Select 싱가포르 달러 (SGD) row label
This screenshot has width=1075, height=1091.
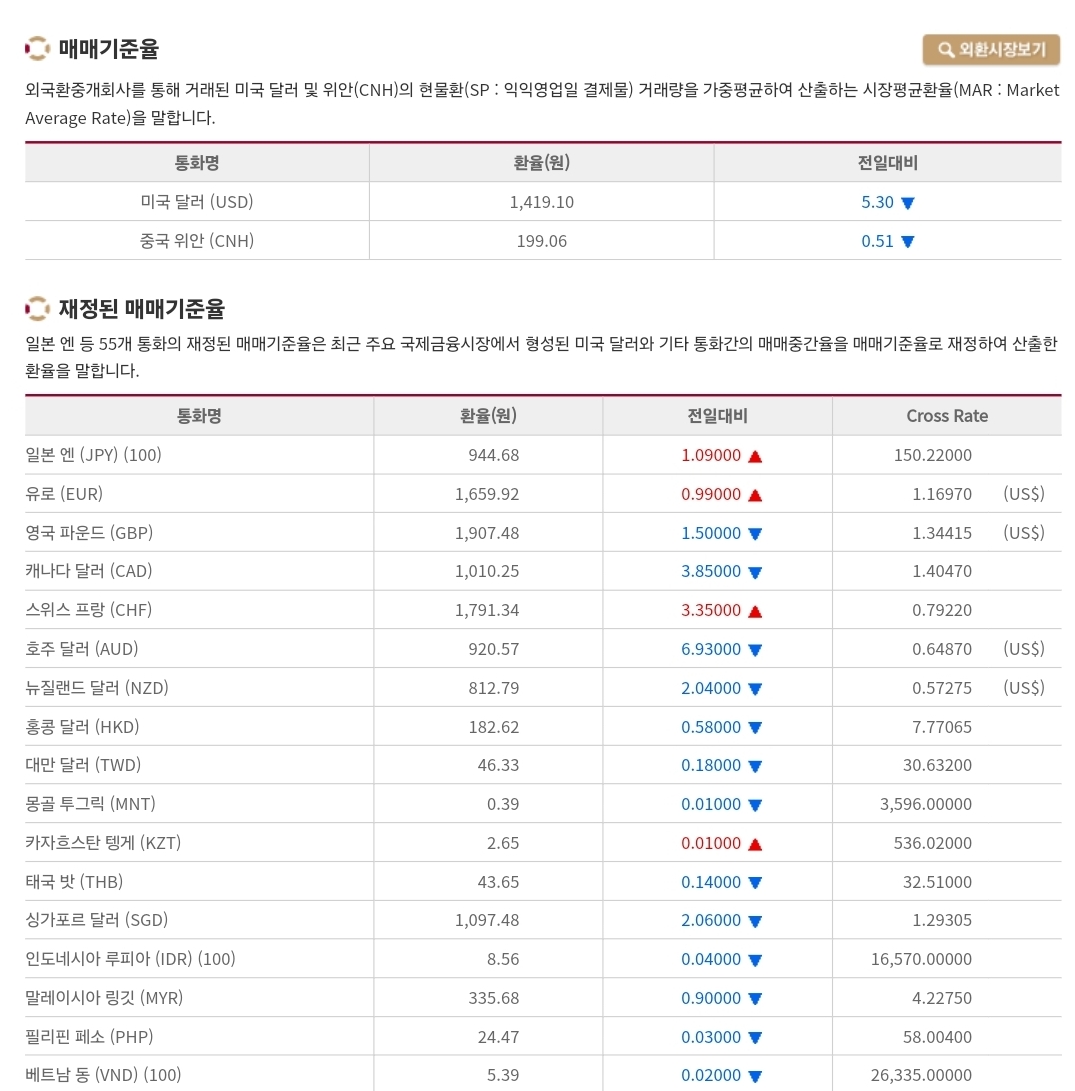(x=97, y=920)
